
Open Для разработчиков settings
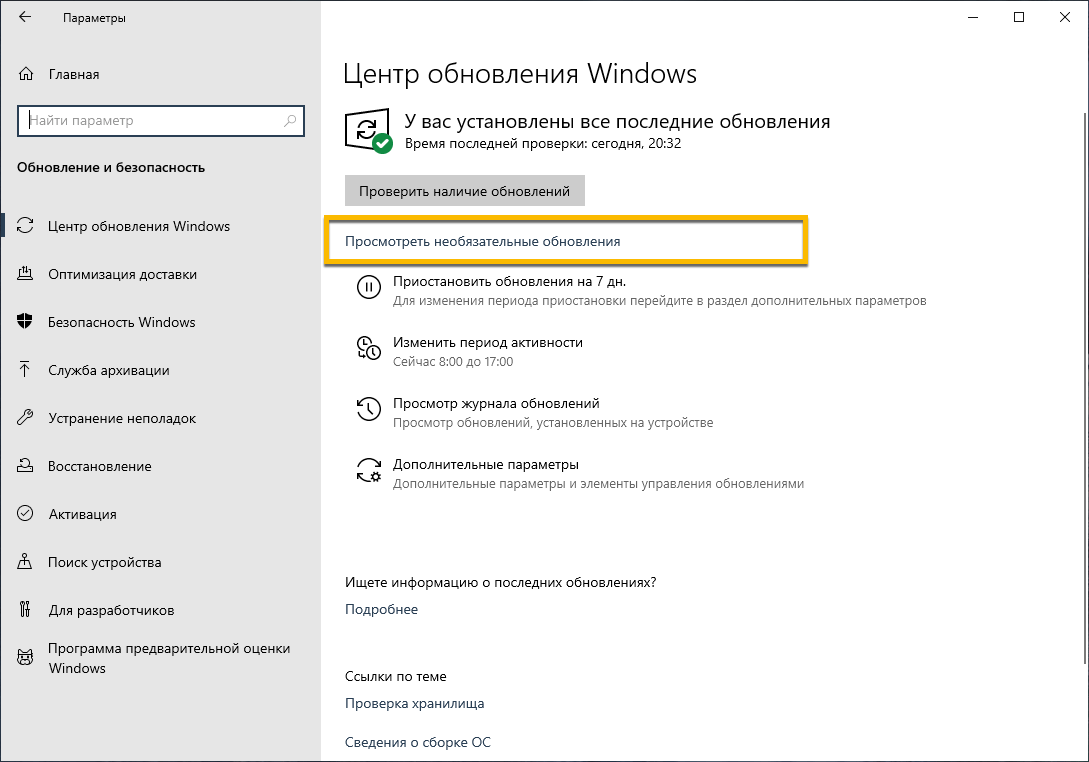point(111,610)
